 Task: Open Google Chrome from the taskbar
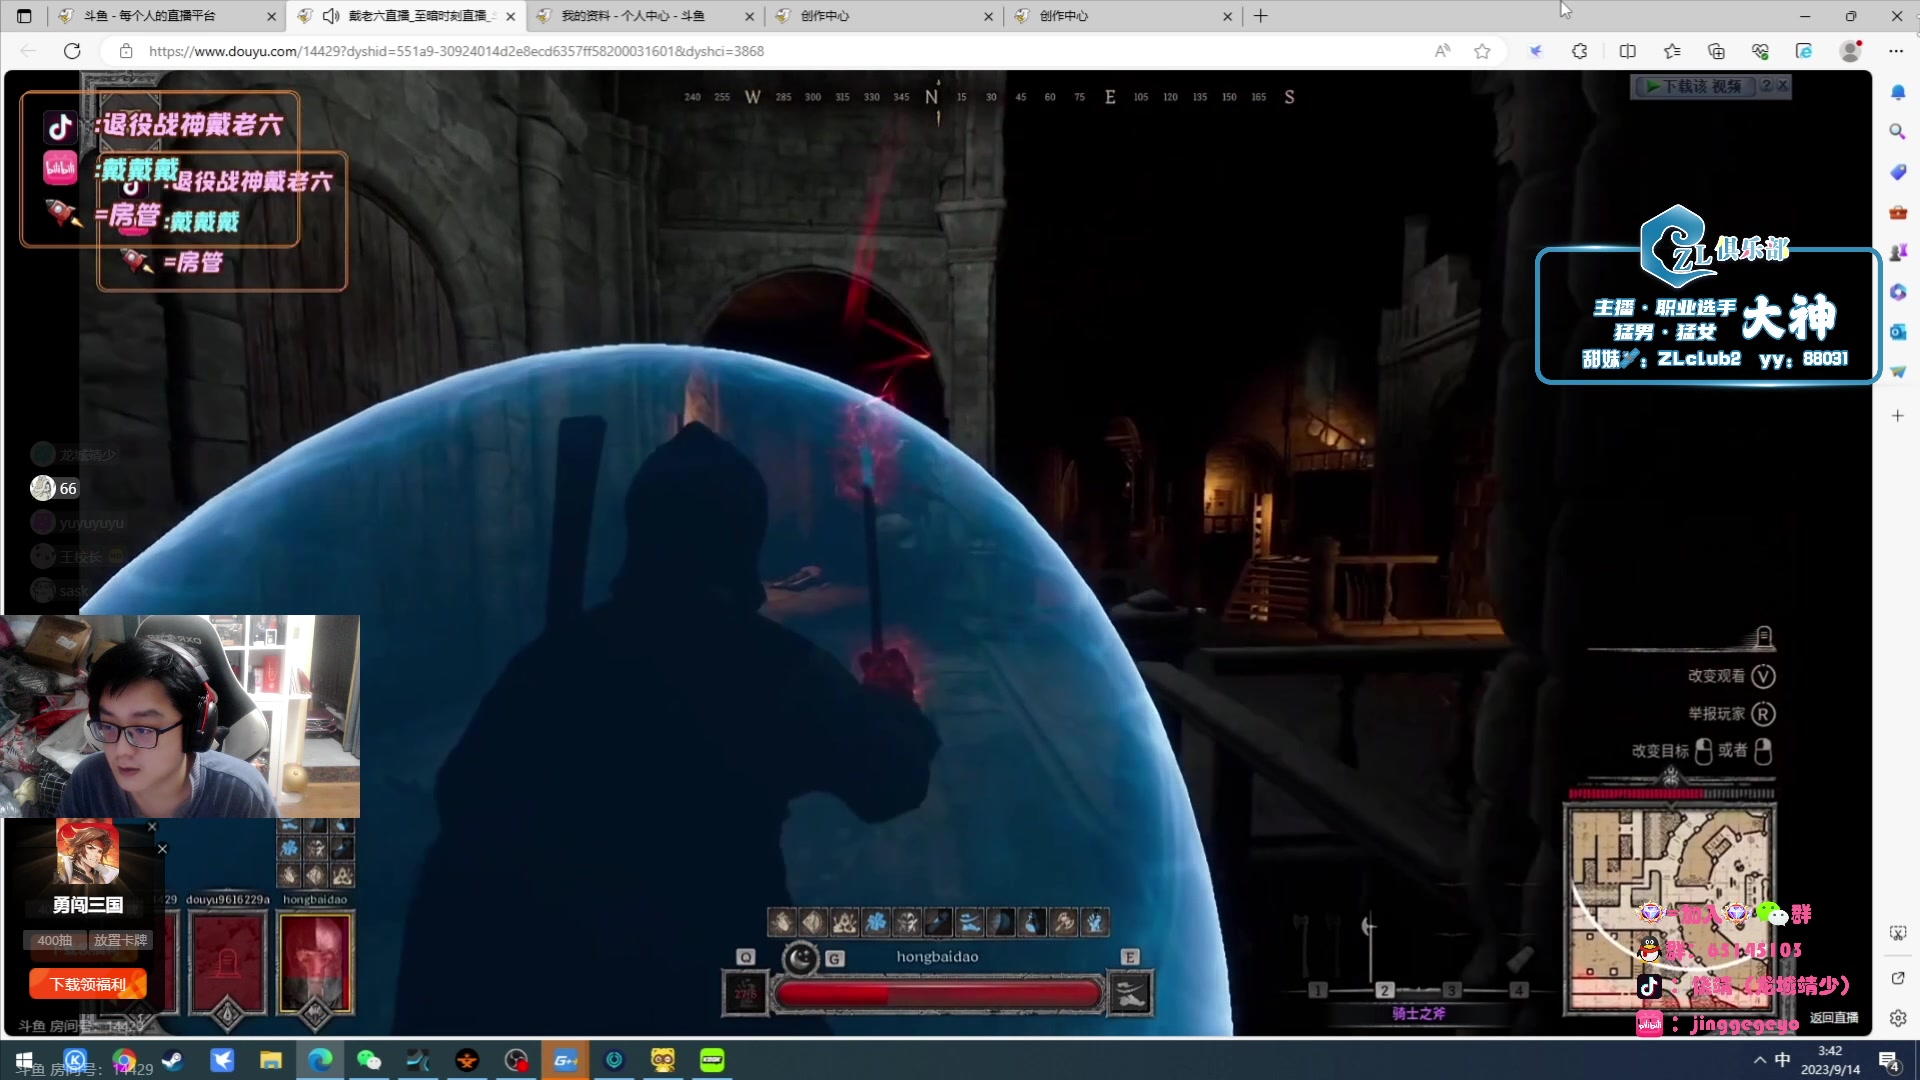125,1060
